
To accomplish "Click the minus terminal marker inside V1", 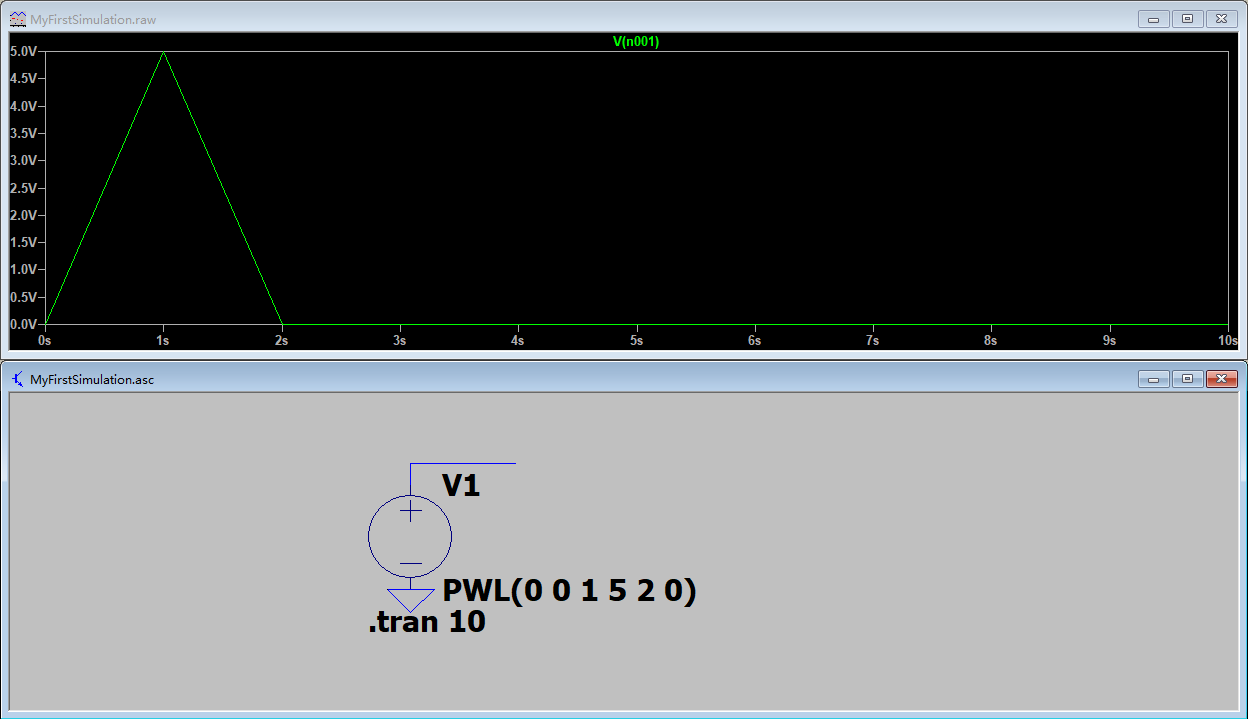I will click(409, 562).
